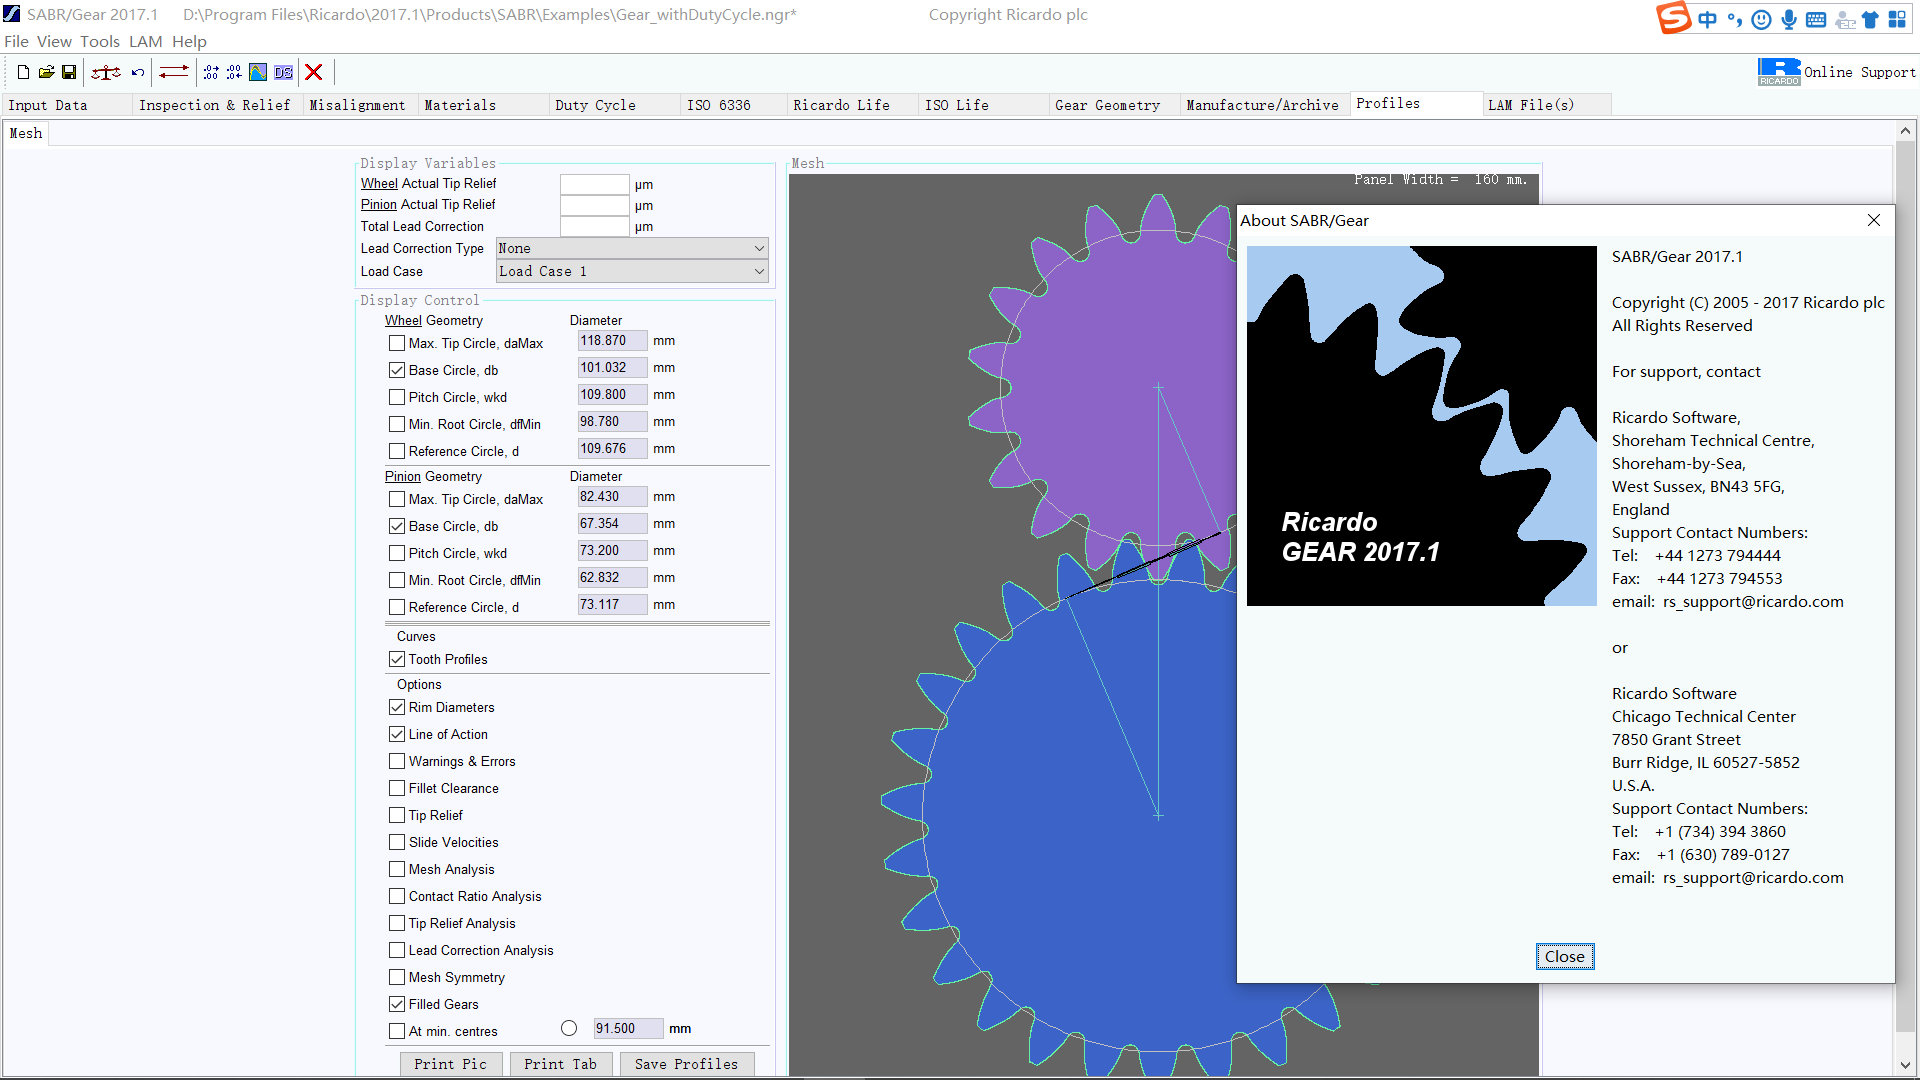The width and height of the screenshot is (1920, 1080).
Task: Click the Print Pic button
Action: pyautogui.click(x=451, y=1064)
